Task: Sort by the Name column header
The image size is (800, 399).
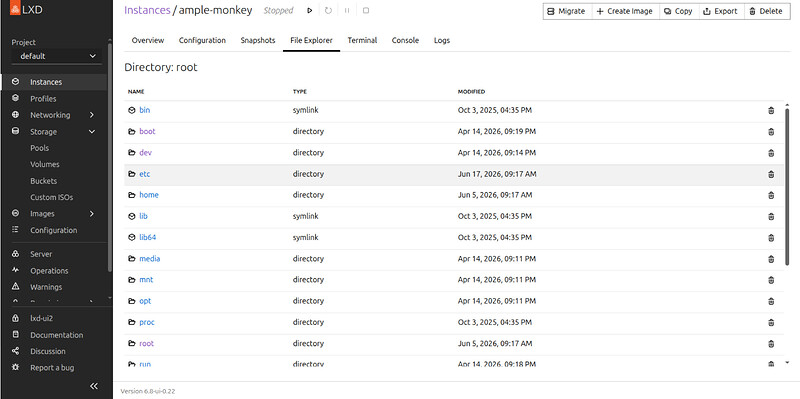Action: pos(136,92)
